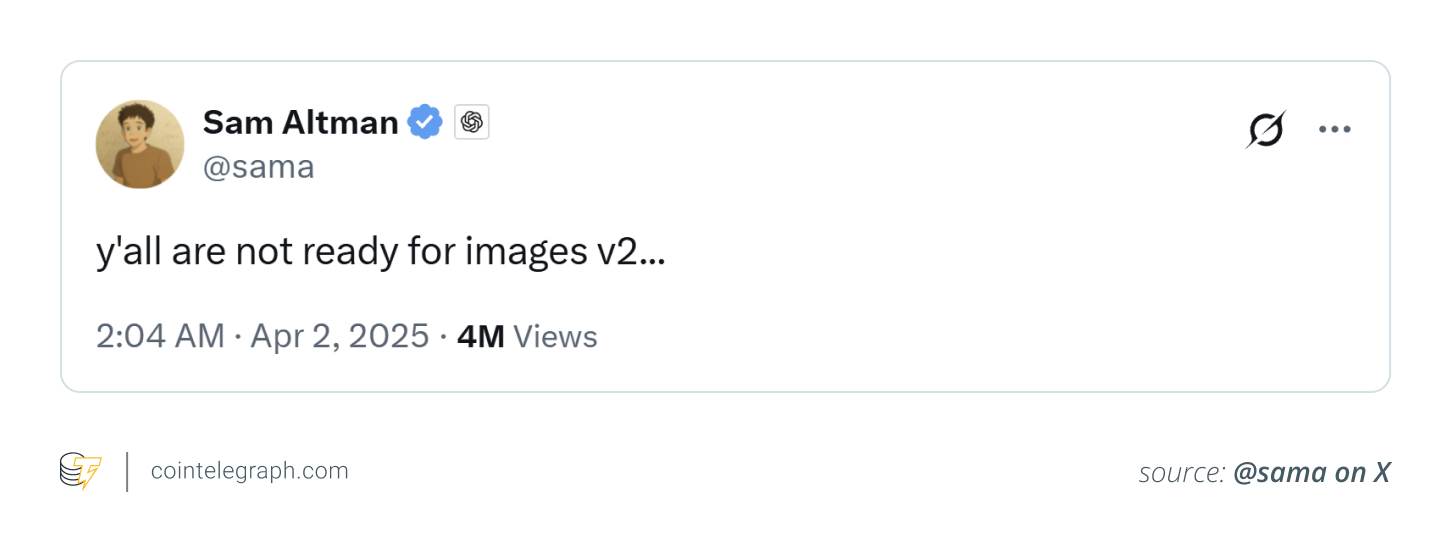This screenshot has height=552, width=1450.
Task: Open the 2:04 AM timestamp link
Action: [x=160, y=337]
